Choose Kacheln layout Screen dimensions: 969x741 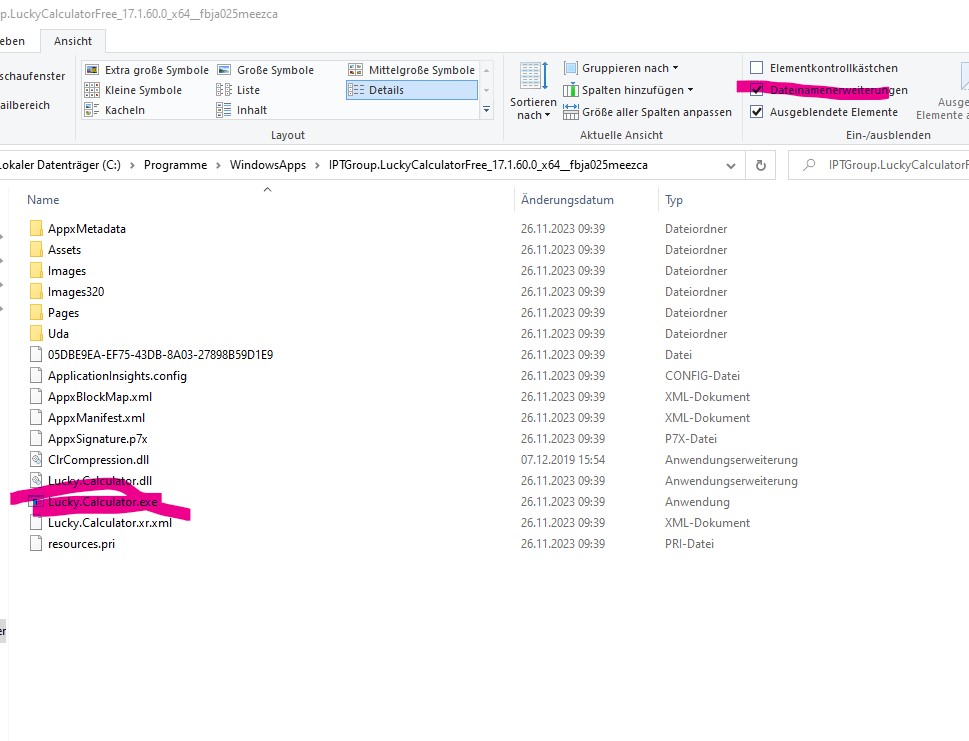[115, 110]
